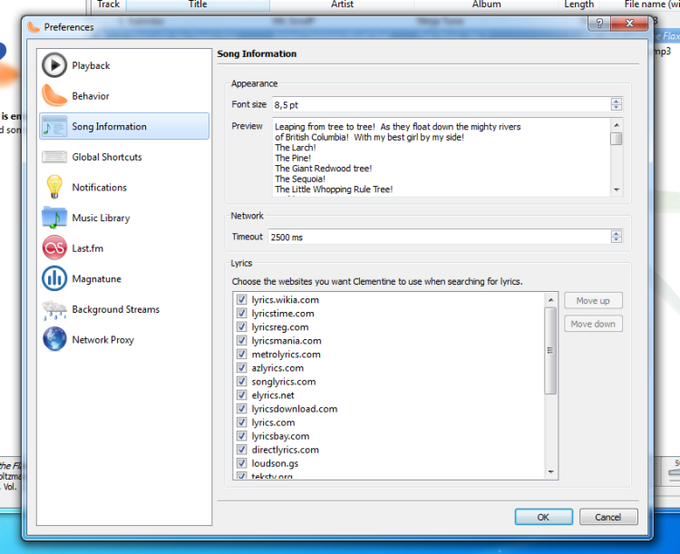680x554 pixels.
Task: Select Magnatune in preferences sidebar
Action: click(x=124, y=279)
